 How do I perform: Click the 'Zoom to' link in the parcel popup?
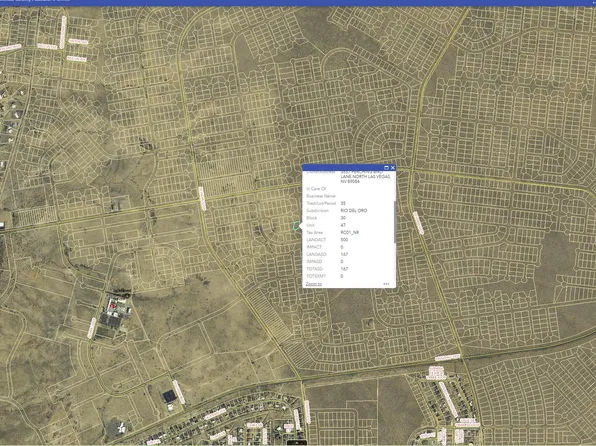pyautogui.click(x=314, y=284)
